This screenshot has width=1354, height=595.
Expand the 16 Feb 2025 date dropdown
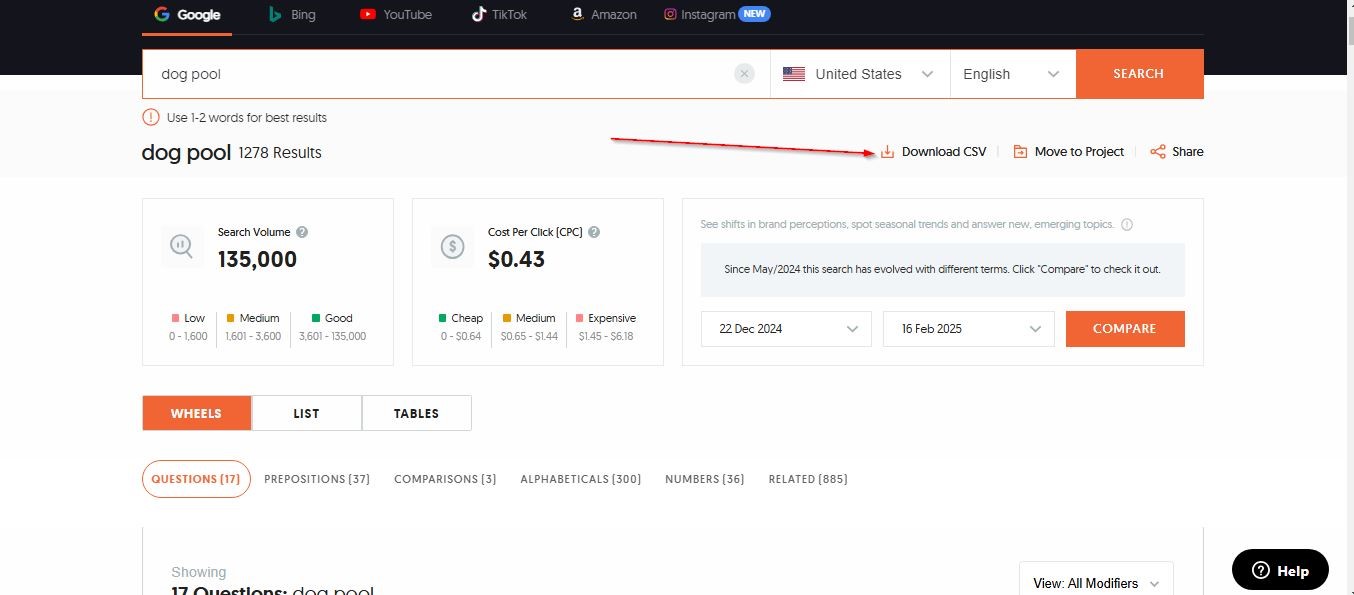click(x=968, y=329)
